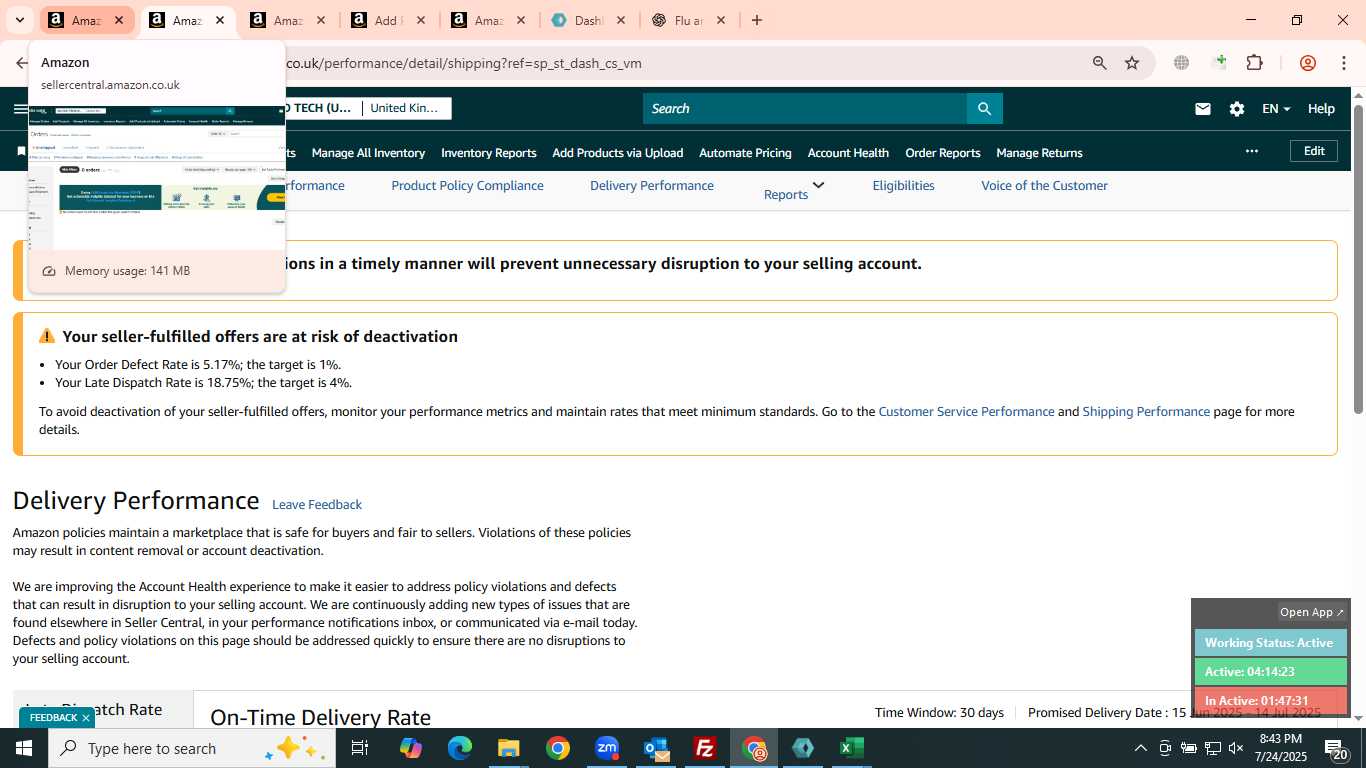Switch to the Add browser tab
This screenshot has height=768, width=1366.
388,20
